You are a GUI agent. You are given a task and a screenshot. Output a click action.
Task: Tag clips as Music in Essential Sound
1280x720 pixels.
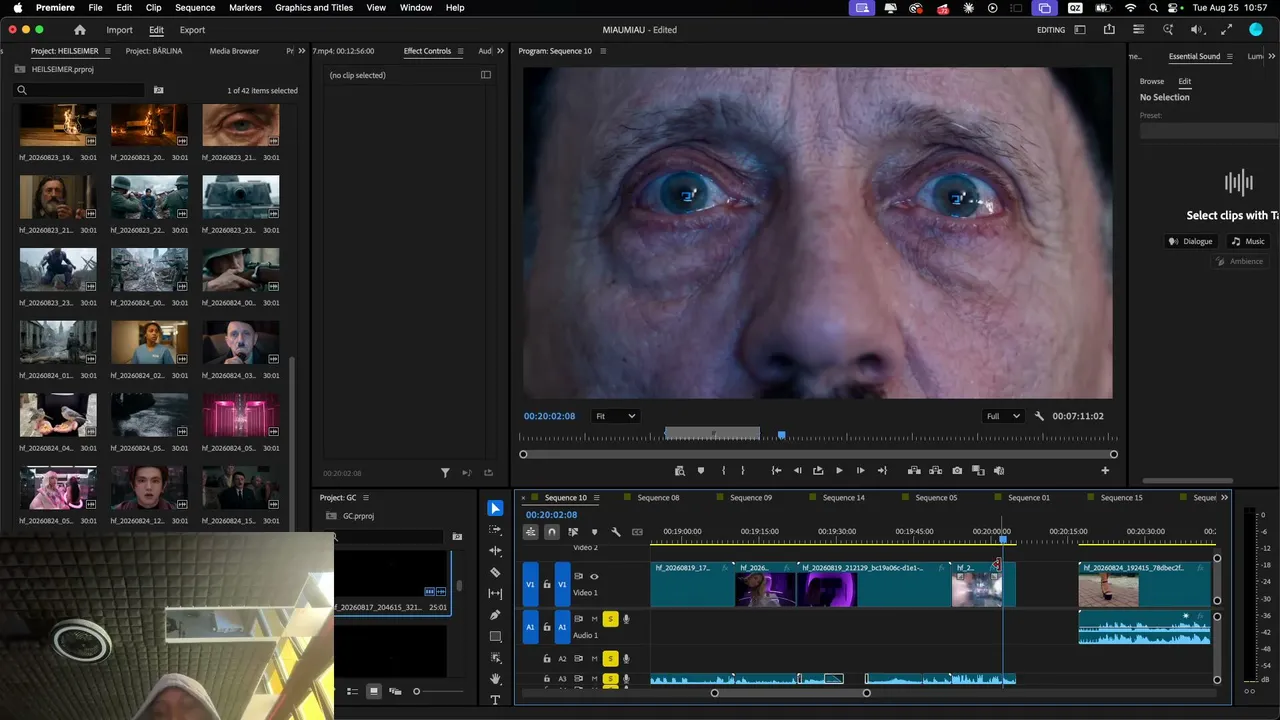click(x=1248, y=241)
